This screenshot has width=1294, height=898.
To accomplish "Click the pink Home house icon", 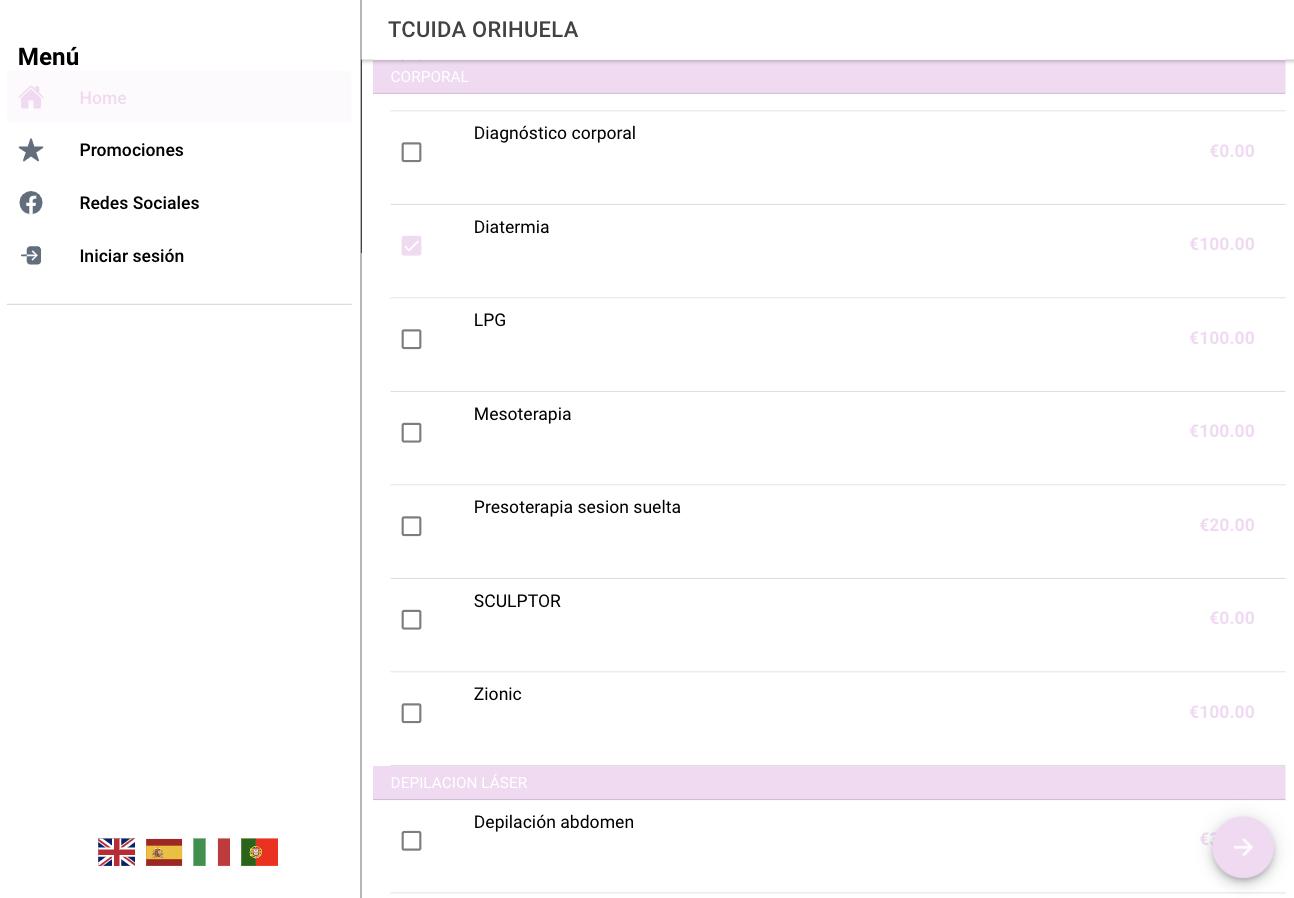I will [31, 97].
